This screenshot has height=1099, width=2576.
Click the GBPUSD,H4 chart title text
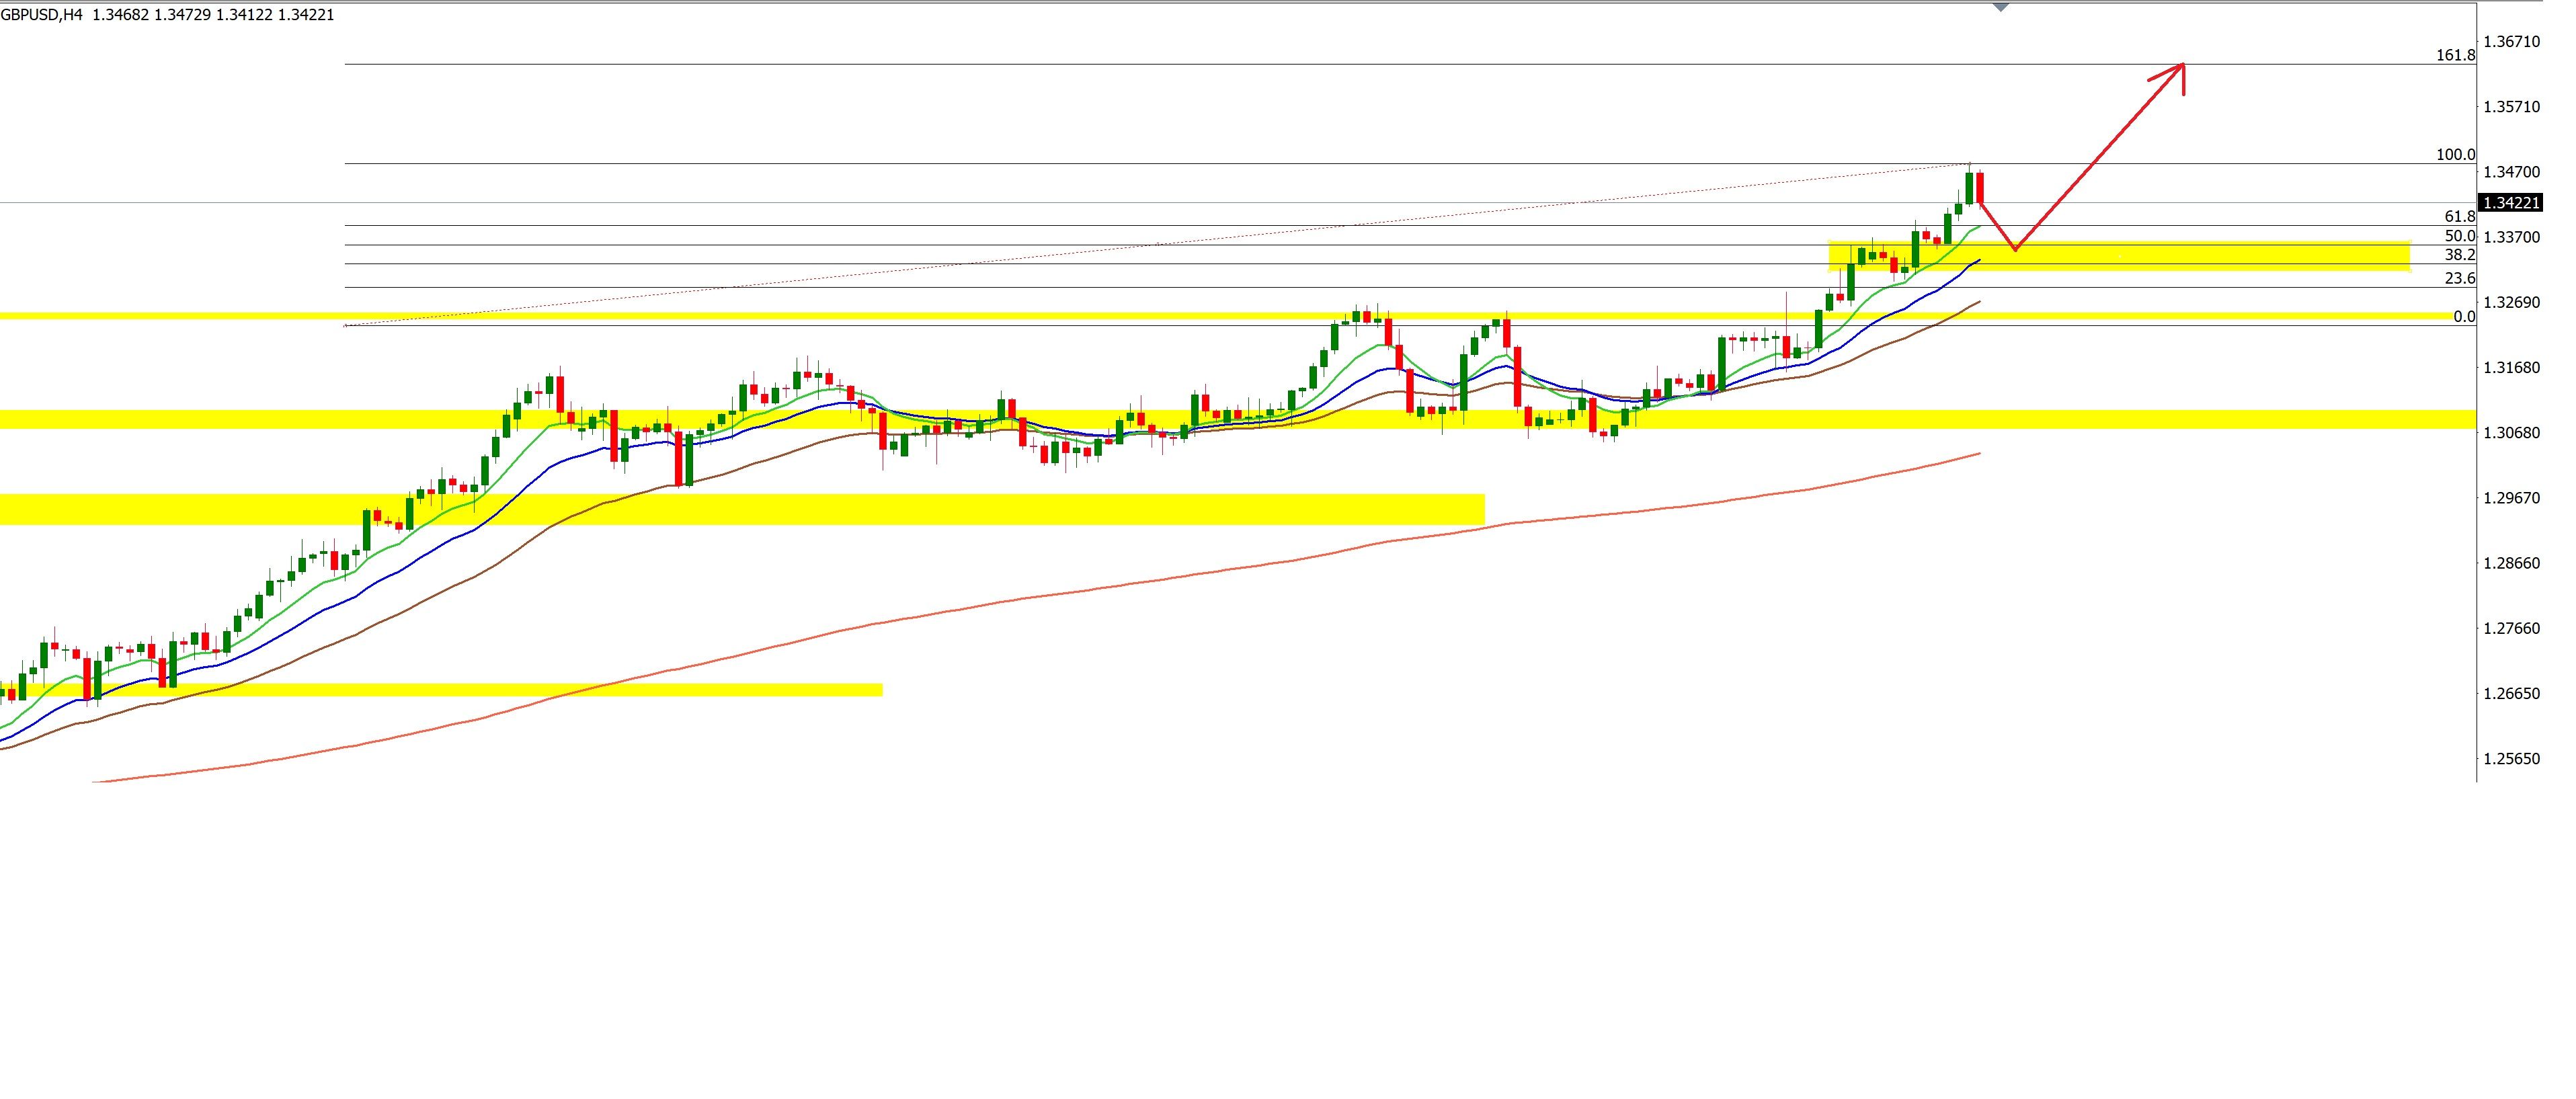coord(41,15)
